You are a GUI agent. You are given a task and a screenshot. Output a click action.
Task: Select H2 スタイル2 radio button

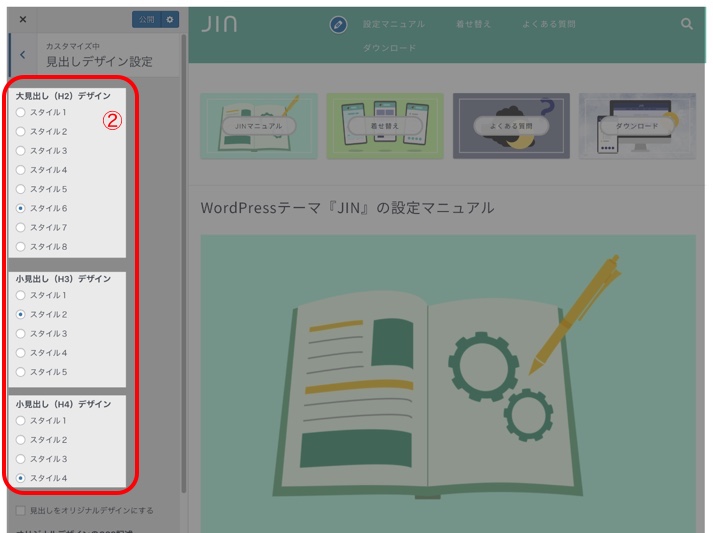coord(20,131)
